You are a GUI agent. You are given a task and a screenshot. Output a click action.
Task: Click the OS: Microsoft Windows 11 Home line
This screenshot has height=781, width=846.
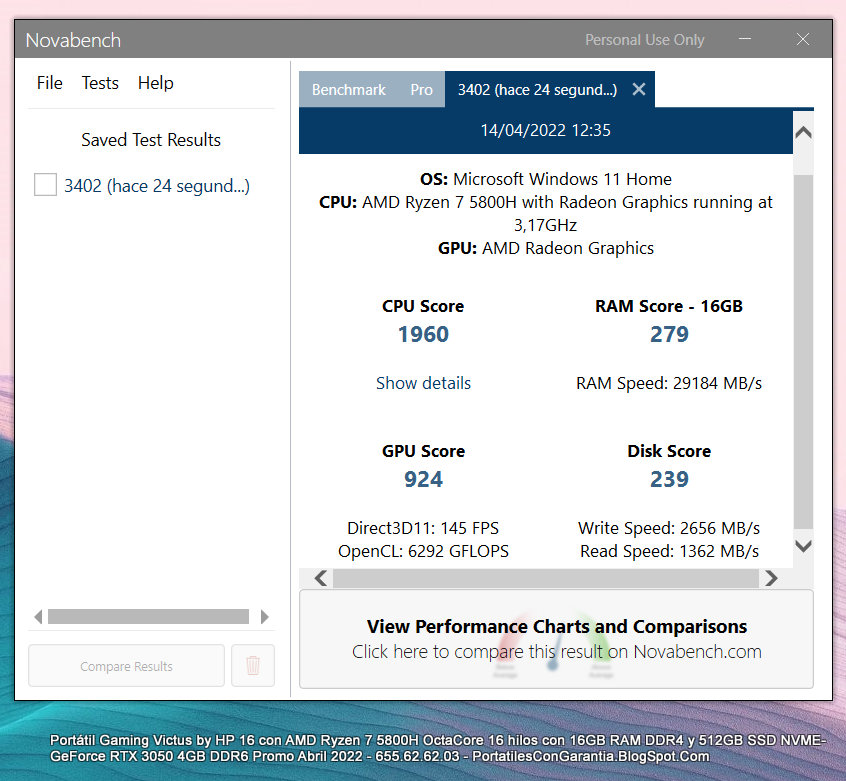coord(545,179)
